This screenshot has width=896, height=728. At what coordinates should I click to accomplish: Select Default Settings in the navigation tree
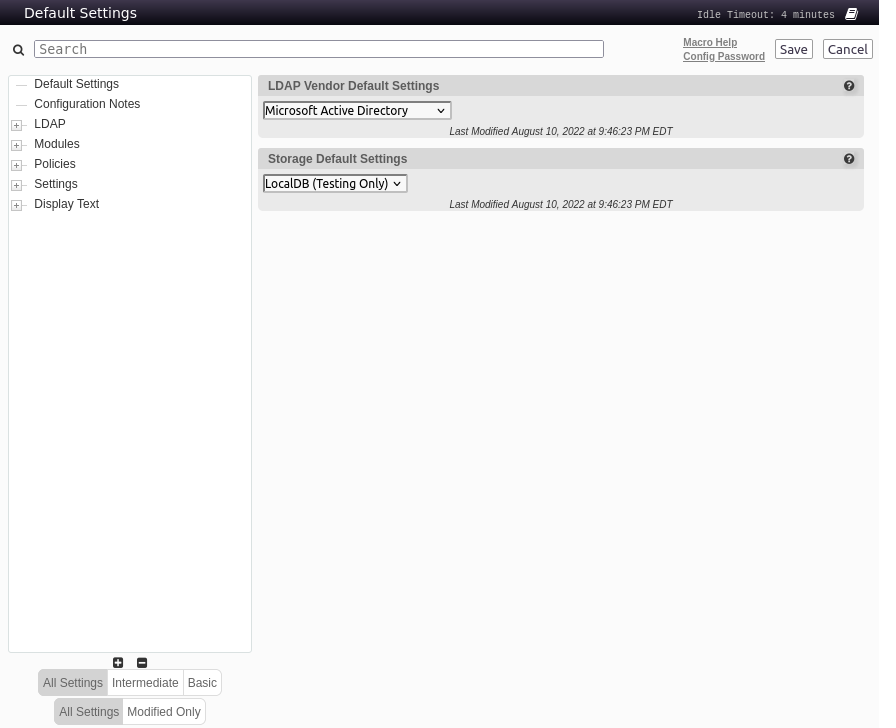(76, 84)
